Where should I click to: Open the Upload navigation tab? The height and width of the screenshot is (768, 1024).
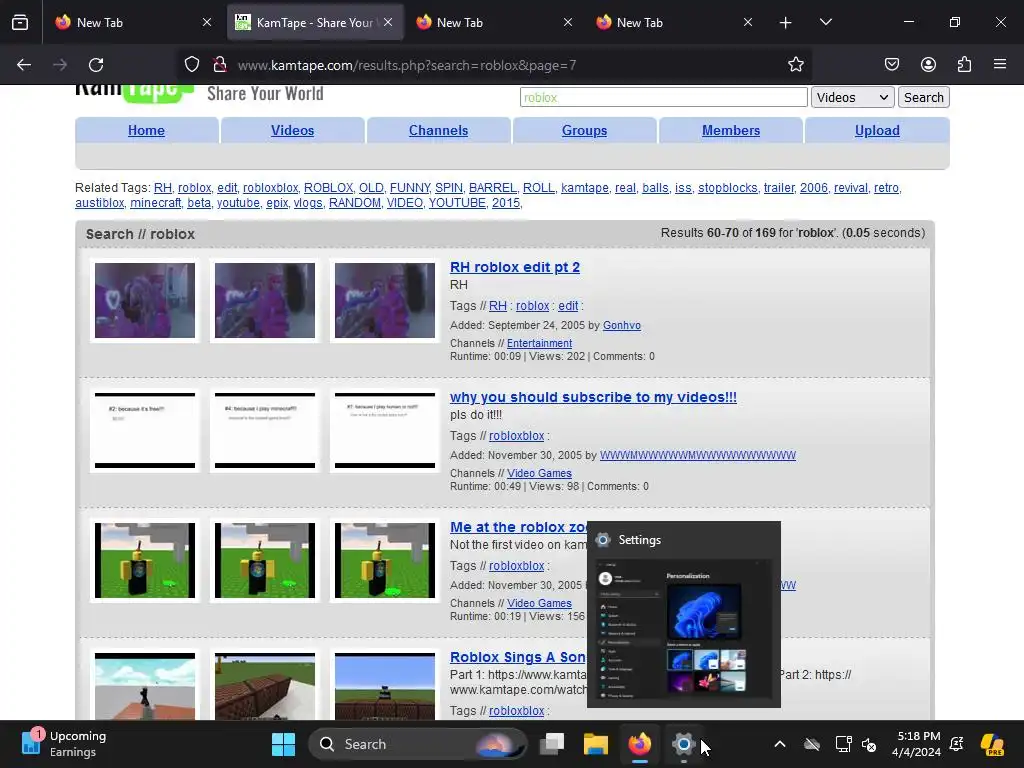click(877, 131)
